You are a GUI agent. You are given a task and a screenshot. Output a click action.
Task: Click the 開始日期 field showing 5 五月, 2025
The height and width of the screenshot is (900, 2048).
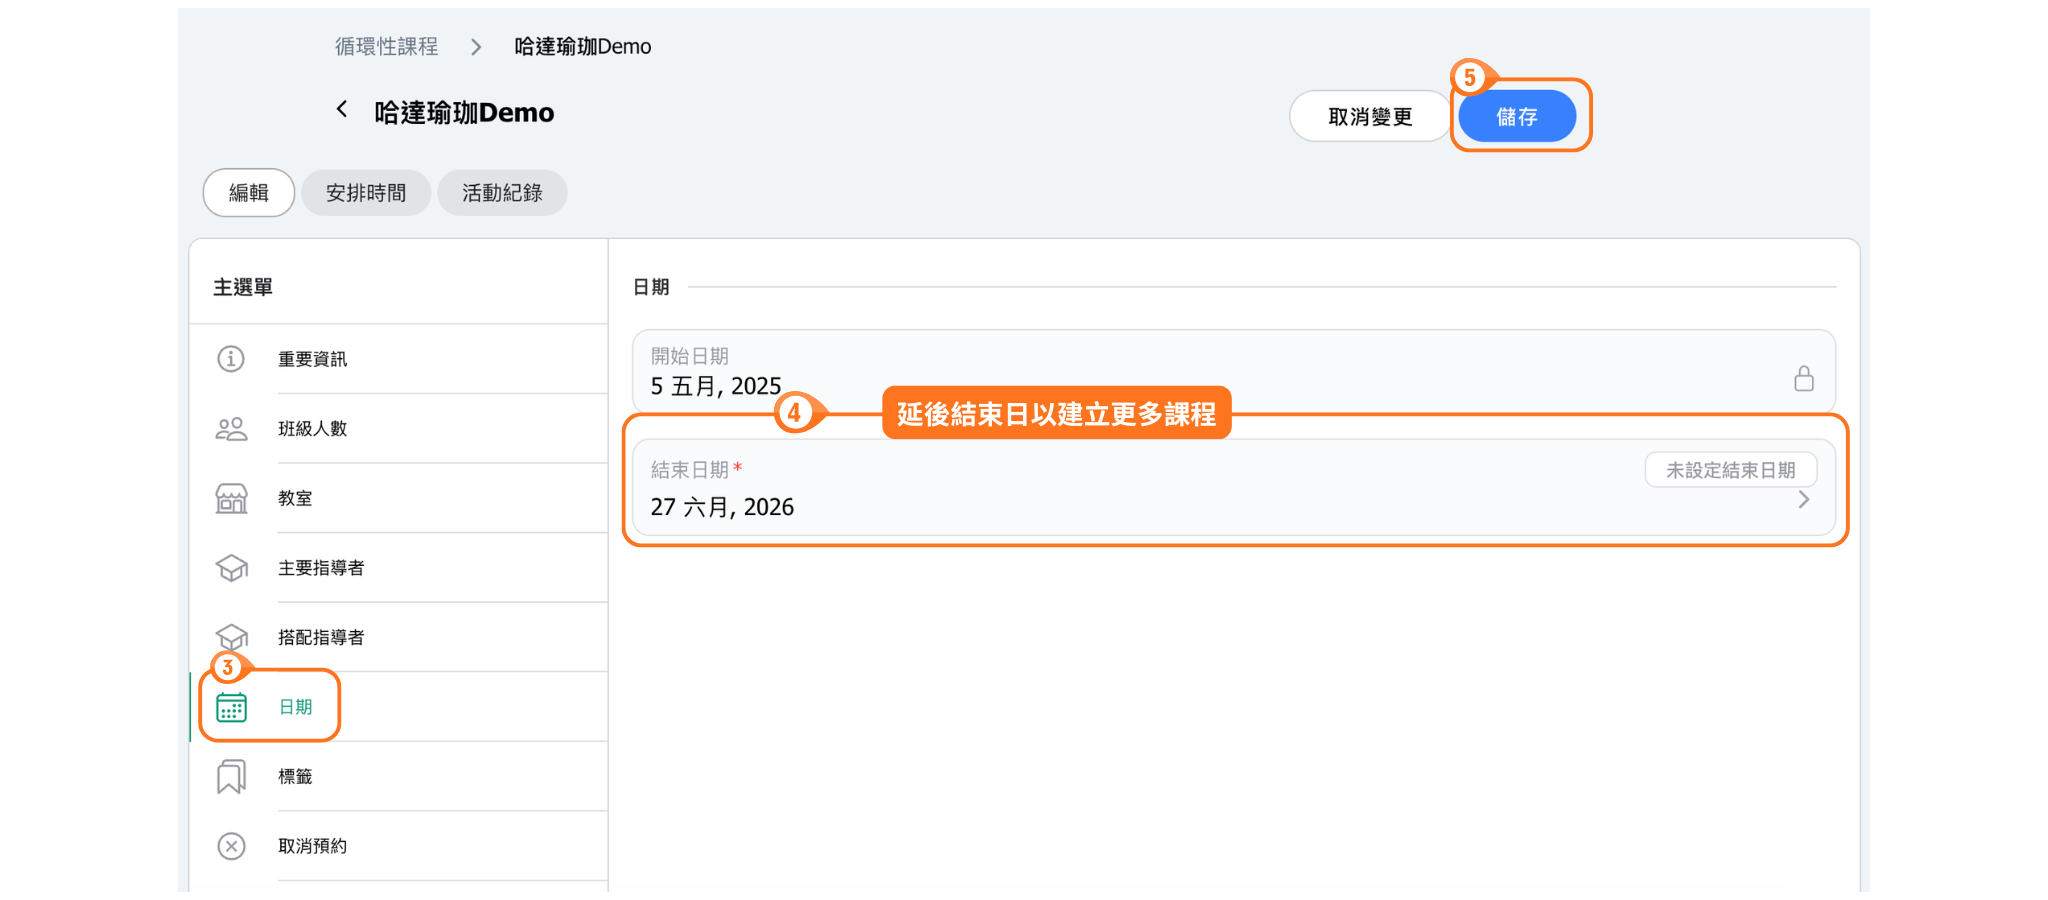[1100, 371]
